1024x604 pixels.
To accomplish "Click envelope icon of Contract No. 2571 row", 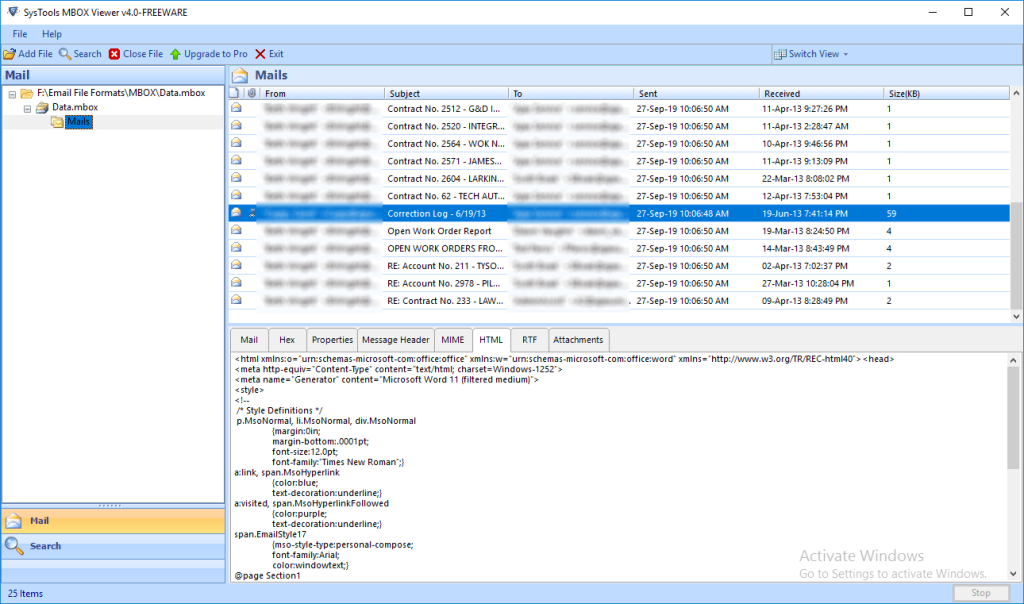I will pyautogui.click(x=236, y=161).
